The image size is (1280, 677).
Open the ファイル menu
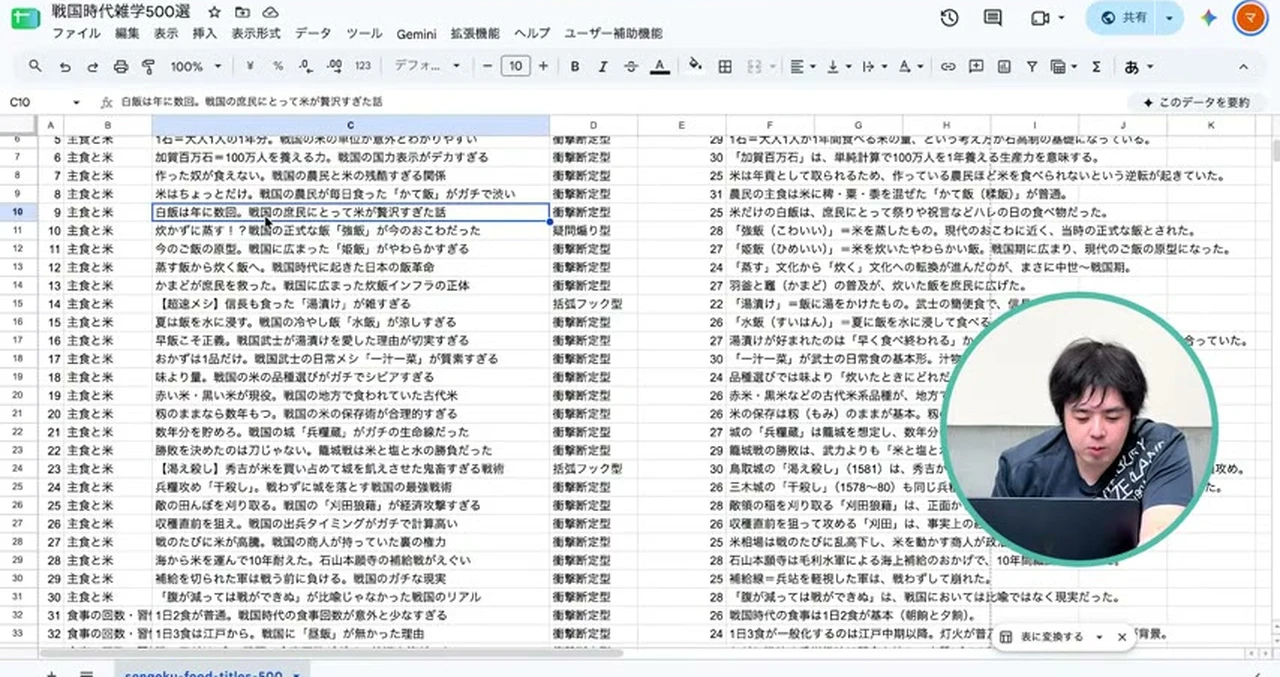coord(76,33)
